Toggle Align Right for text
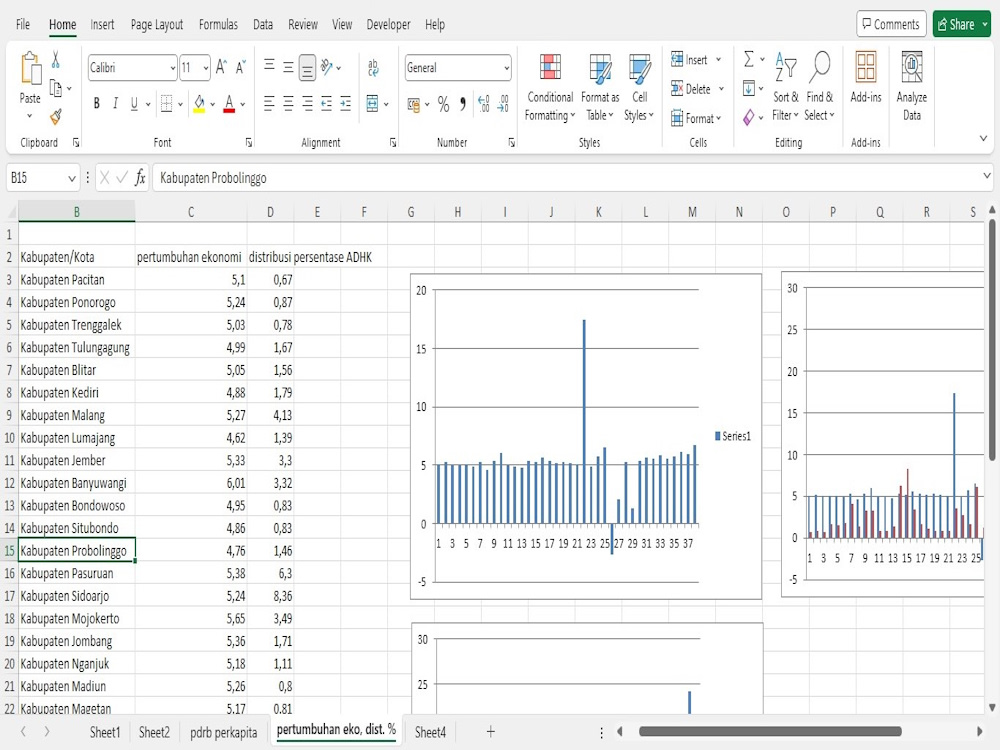The width and height of the screenshot is (1000, 750). (x=307, y=103)
